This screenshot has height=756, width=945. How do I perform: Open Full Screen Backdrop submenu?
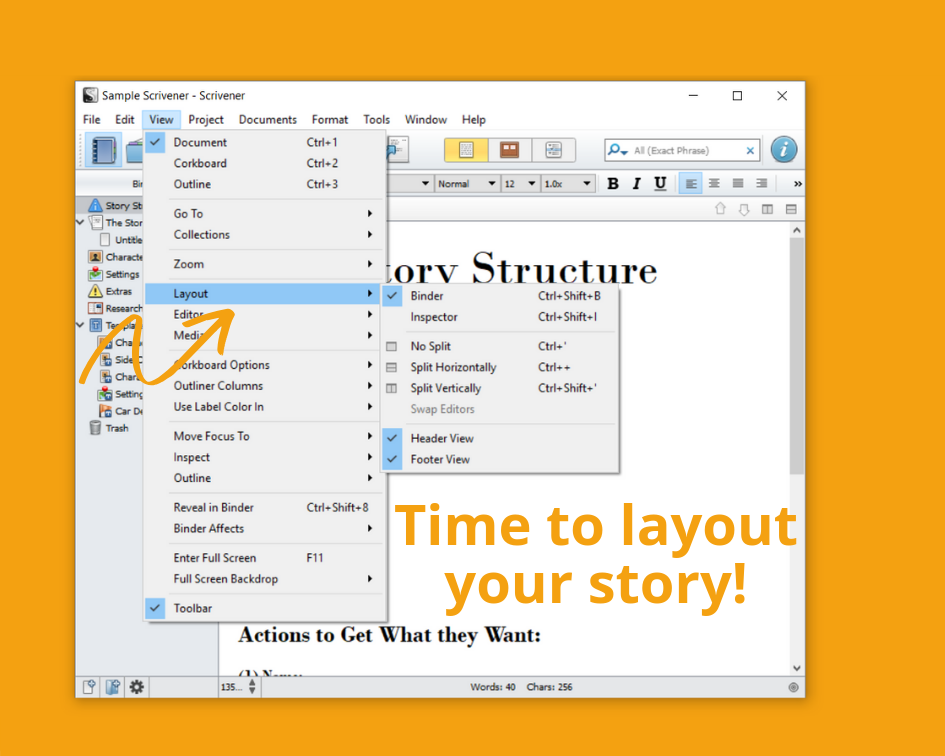(x=265, y=579)
